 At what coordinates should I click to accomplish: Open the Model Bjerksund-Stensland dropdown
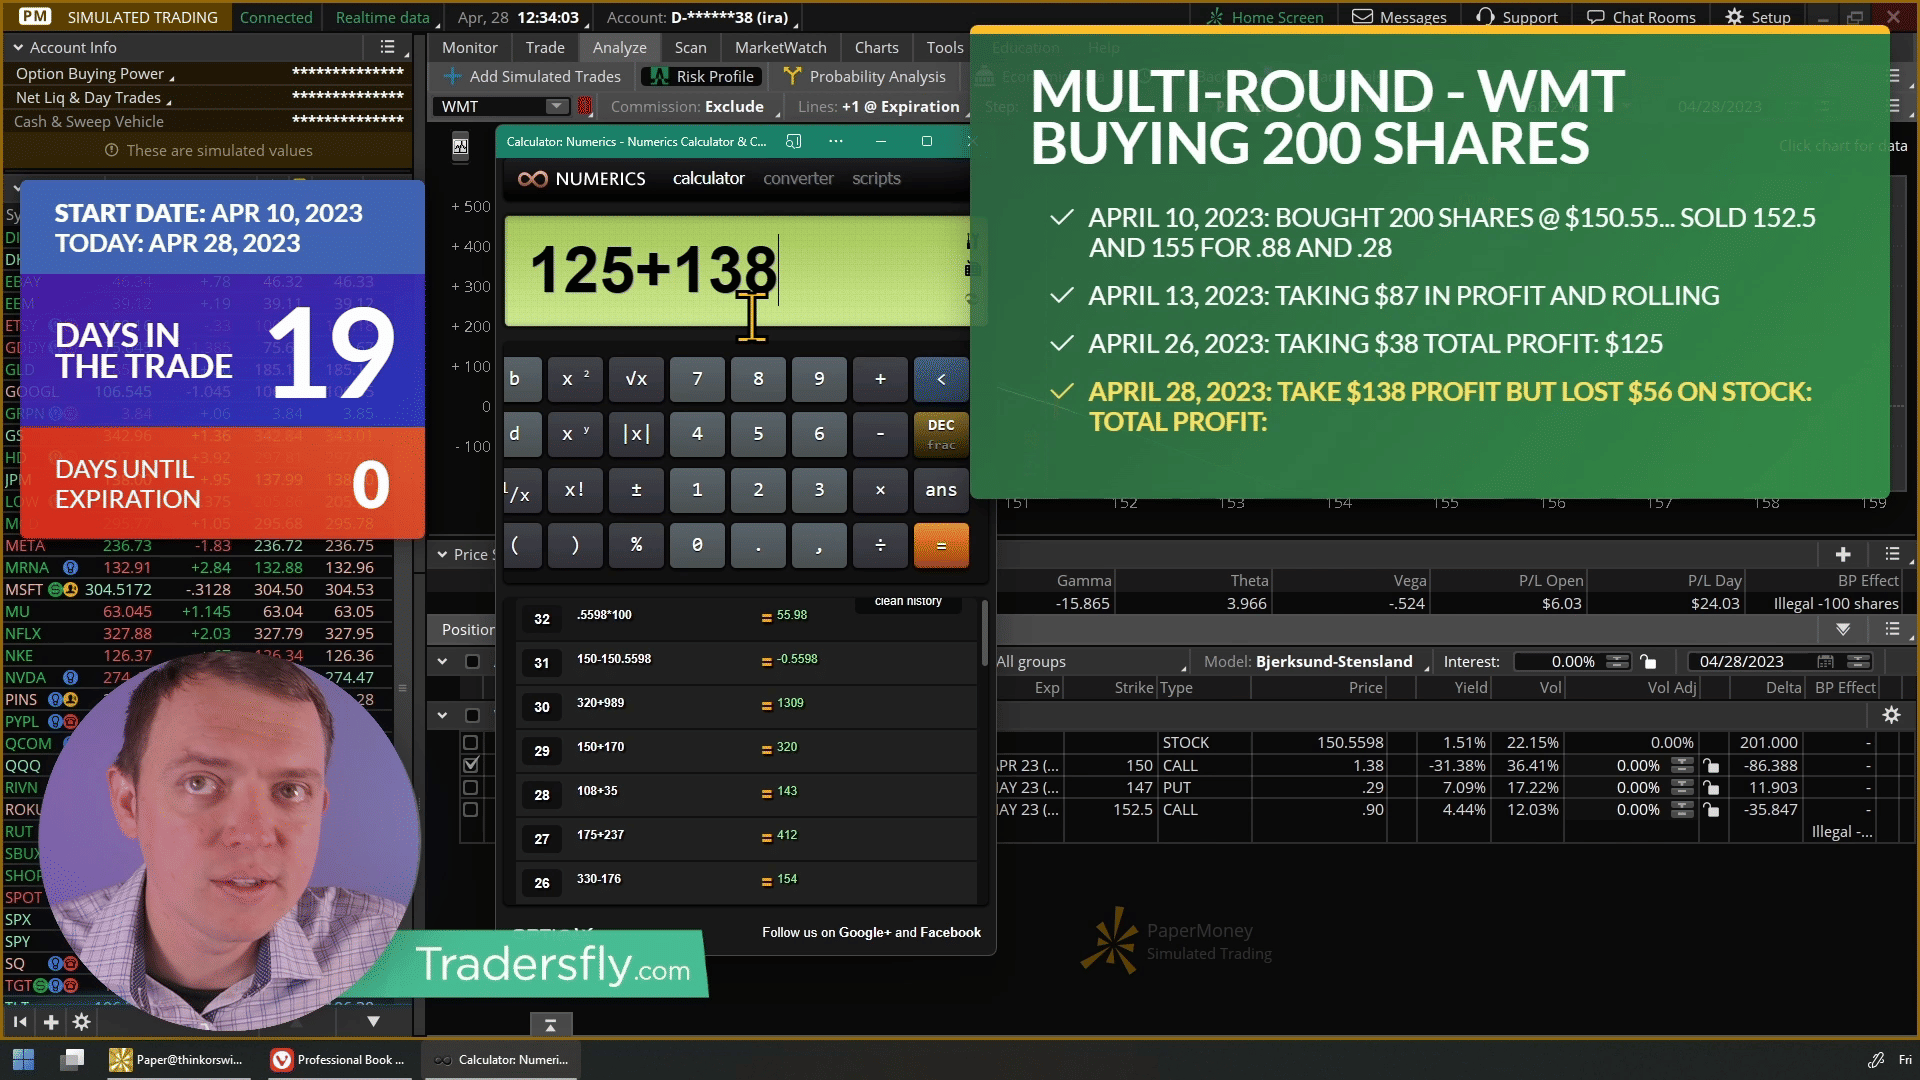(x=1316, y=661)
